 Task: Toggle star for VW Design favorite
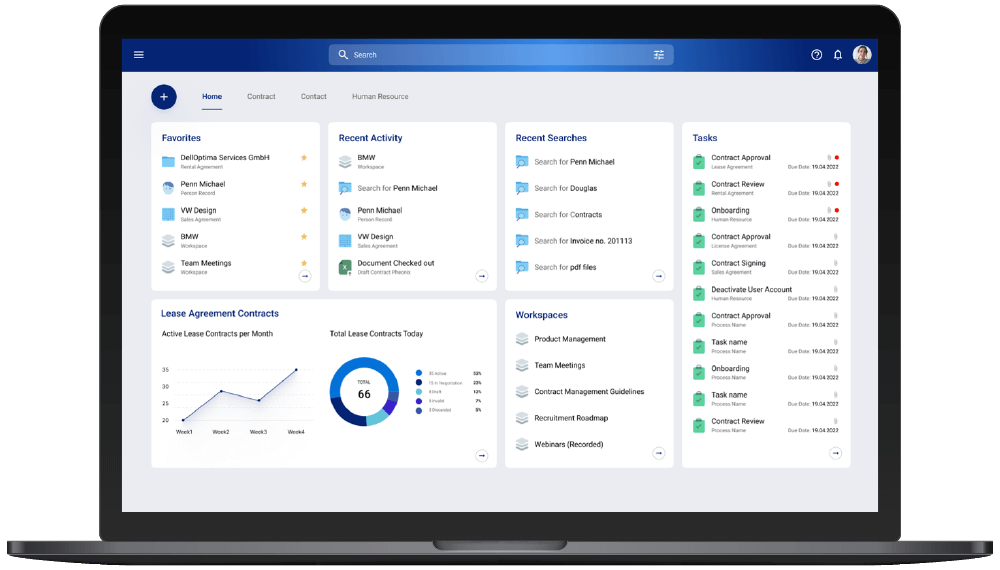coord(304,210)
